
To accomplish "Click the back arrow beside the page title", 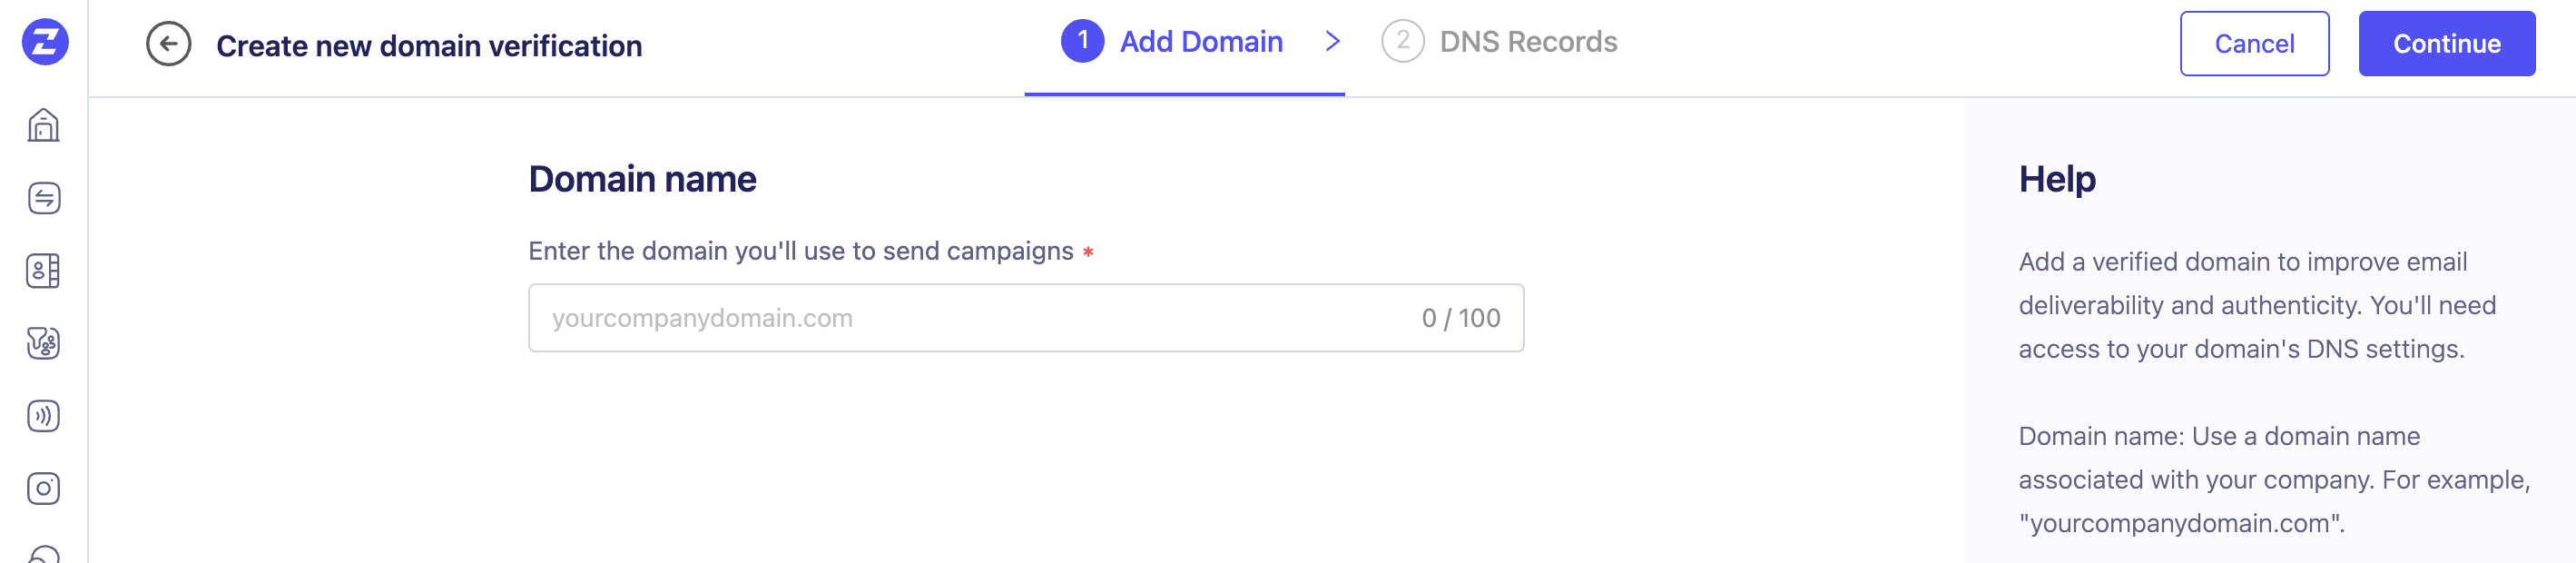I will (x=168, y=45).
